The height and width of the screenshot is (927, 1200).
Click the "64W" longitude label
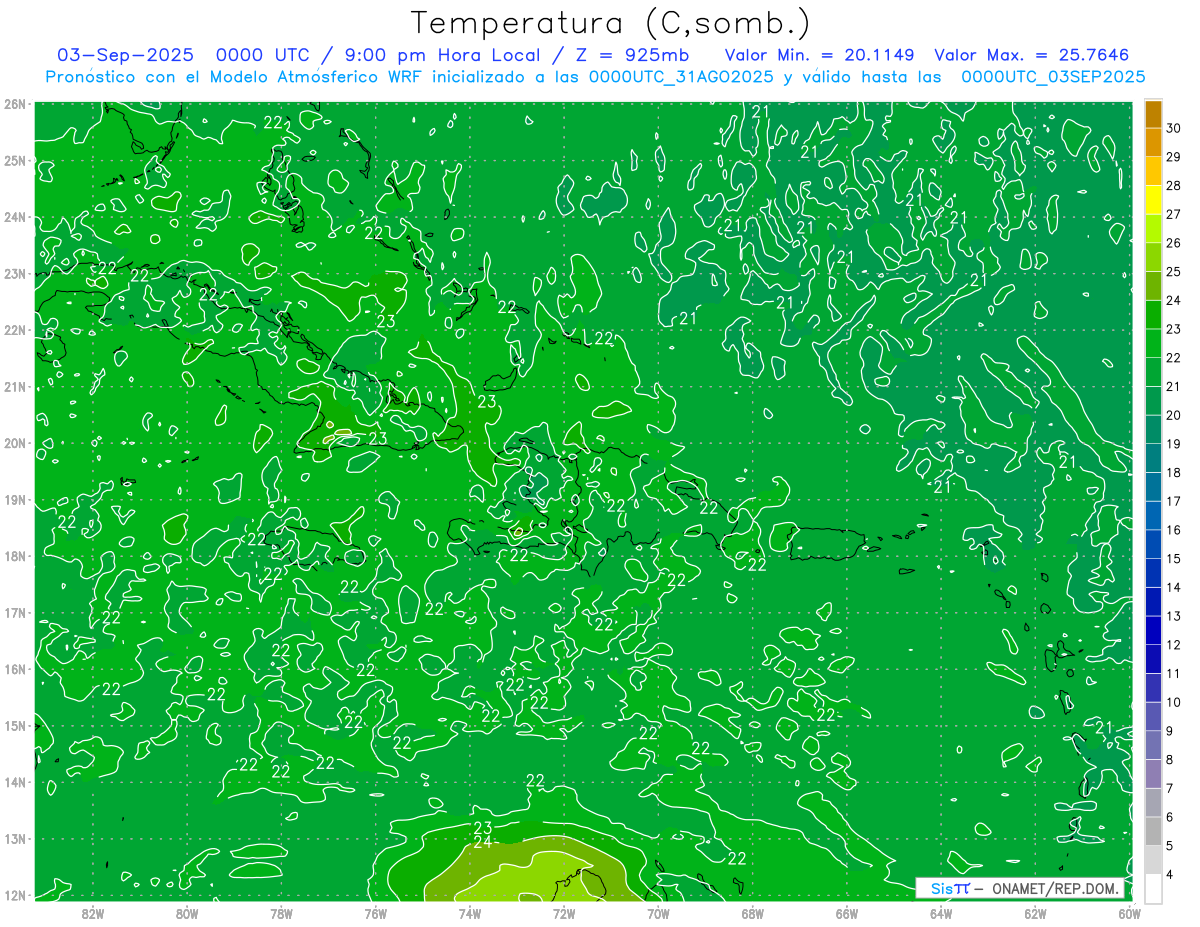[x=941, y=913]
